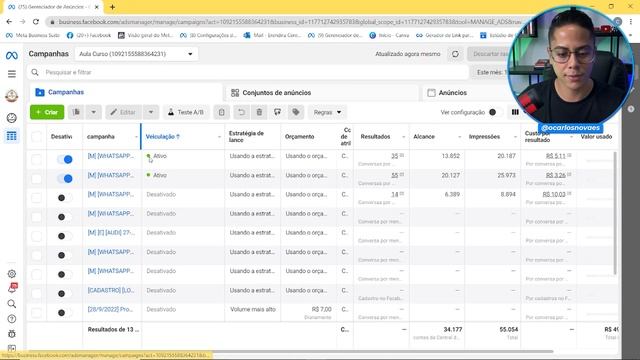Click the Pesquisar e filtrar search field
This screenshot has width=640, height=360.
click(248, 72)
